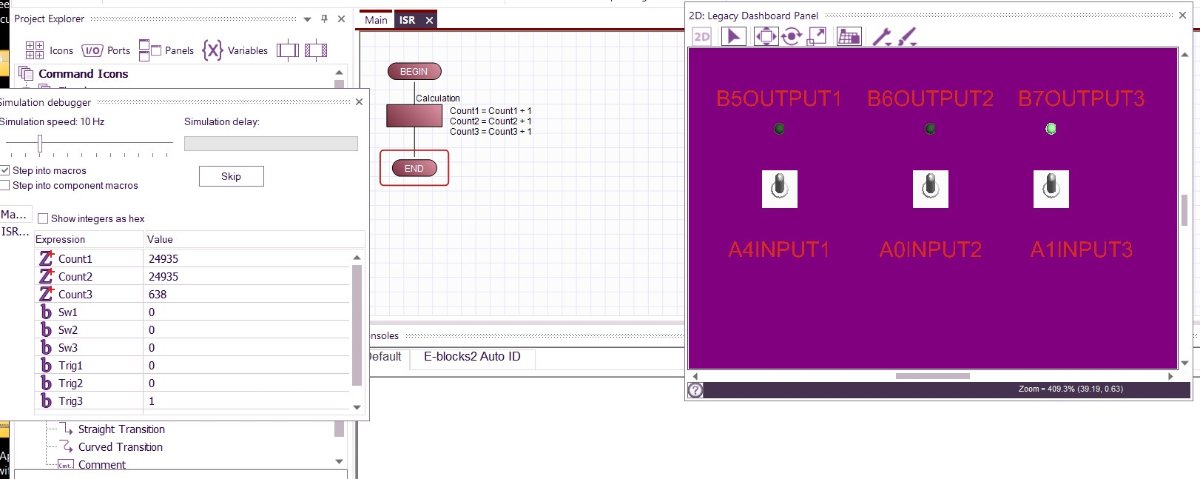The width and height of the screenshot is (1200, 479).
Task: Click the Simulation speed slider handle
Action: (39, 144)
